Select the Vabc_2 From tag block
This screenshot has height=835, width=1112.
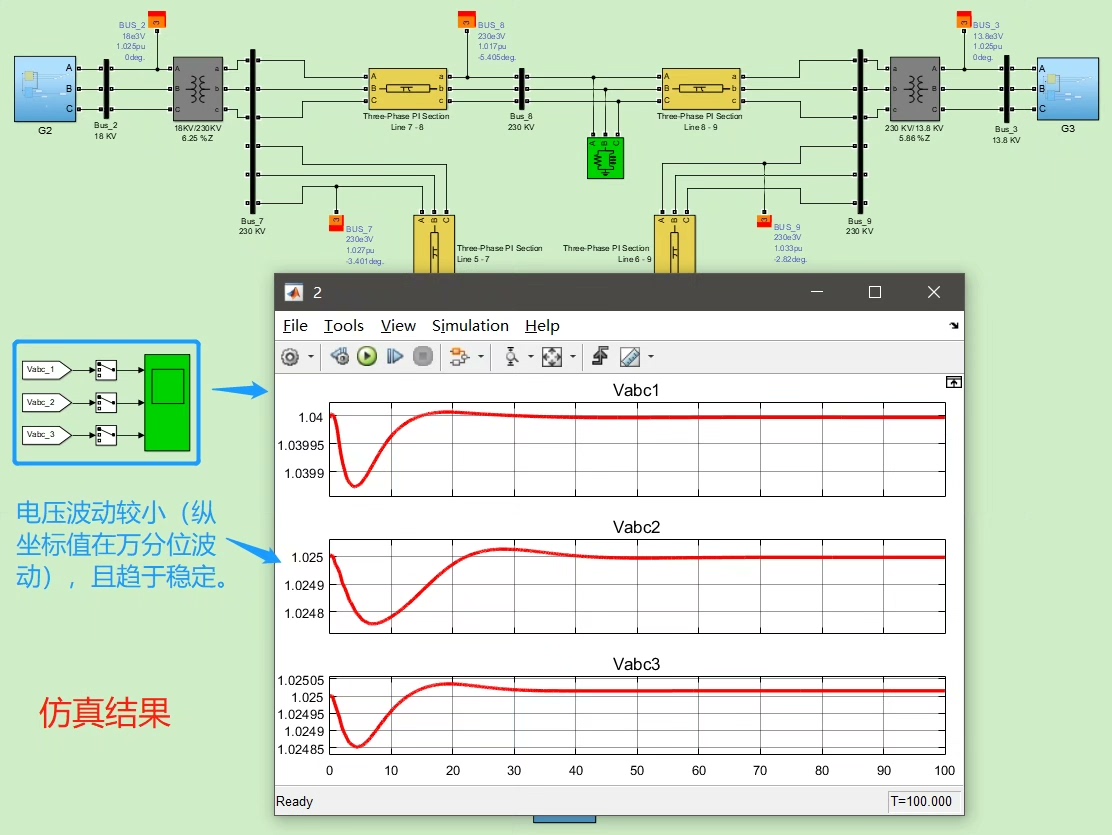(x=47, y=402)
